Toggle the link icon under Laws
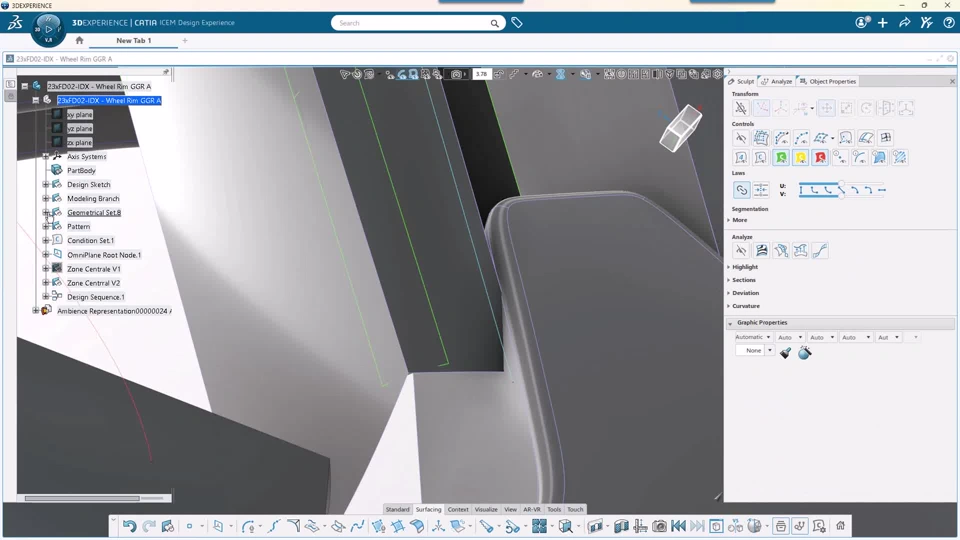The height and width of the screenshot is (540, 960). [741, 189]
